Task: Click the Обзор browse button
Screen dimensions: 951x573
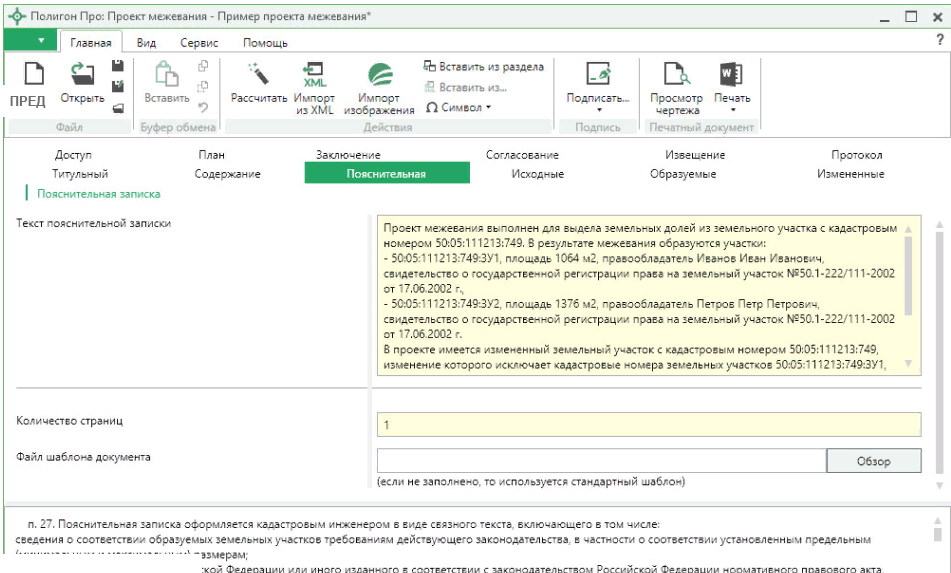Action: [873, 461]
